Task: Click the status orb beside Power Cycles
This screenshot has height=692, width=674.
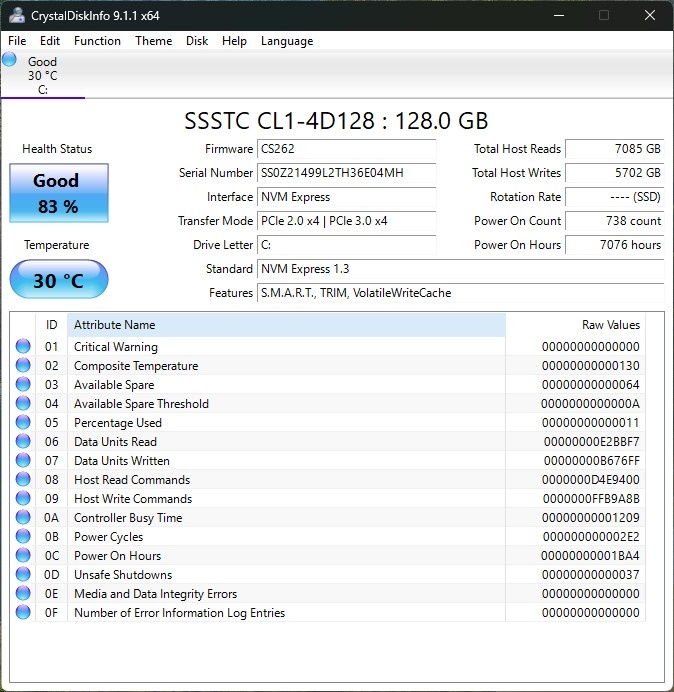Action: point(23,537)
